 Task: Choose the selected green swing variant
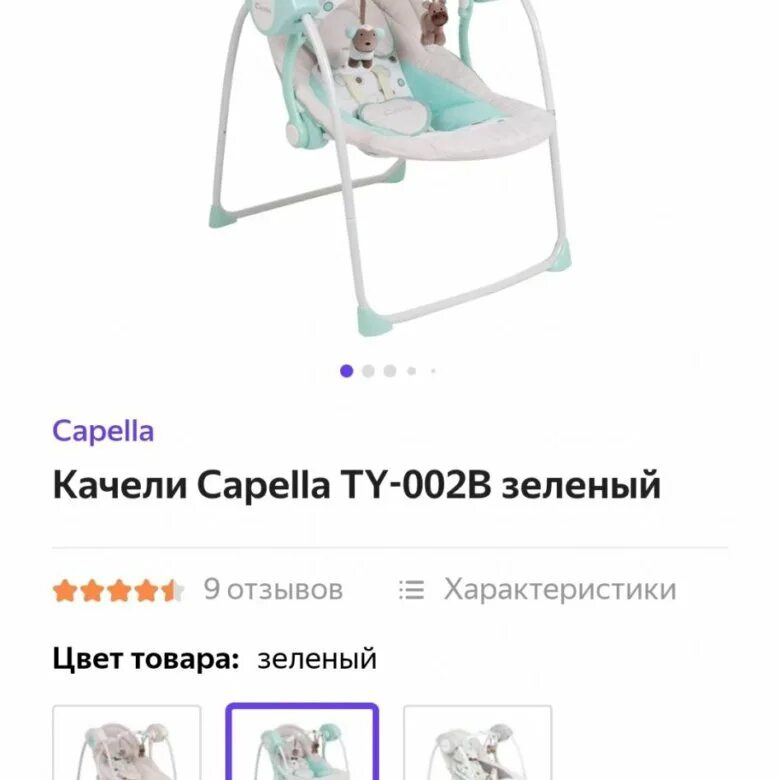pos(302,742)
